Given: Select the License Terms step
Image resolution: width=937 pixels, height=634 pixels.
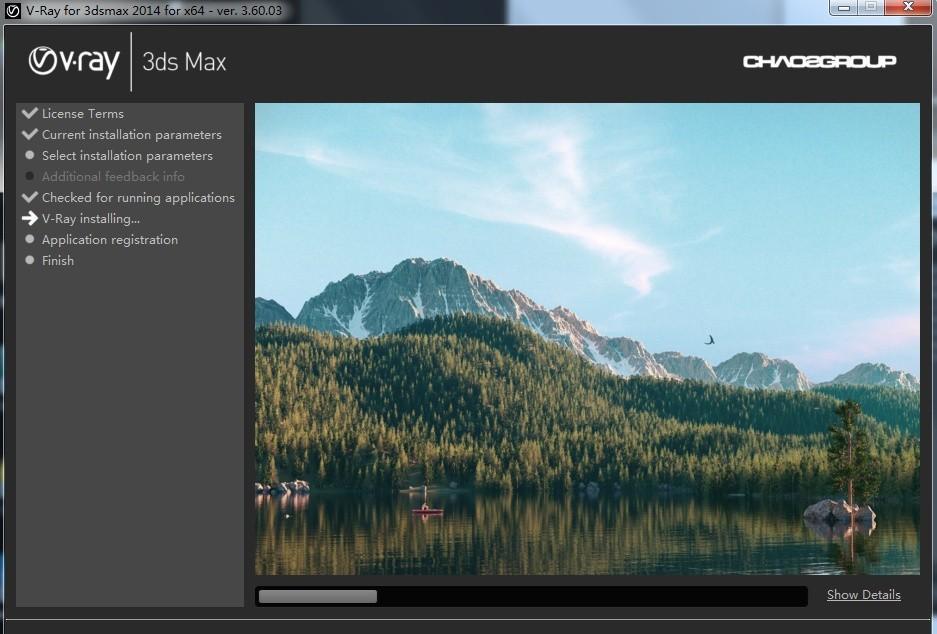Looking at the screenshot, I should pyautogui.click(x=82, y=114).
